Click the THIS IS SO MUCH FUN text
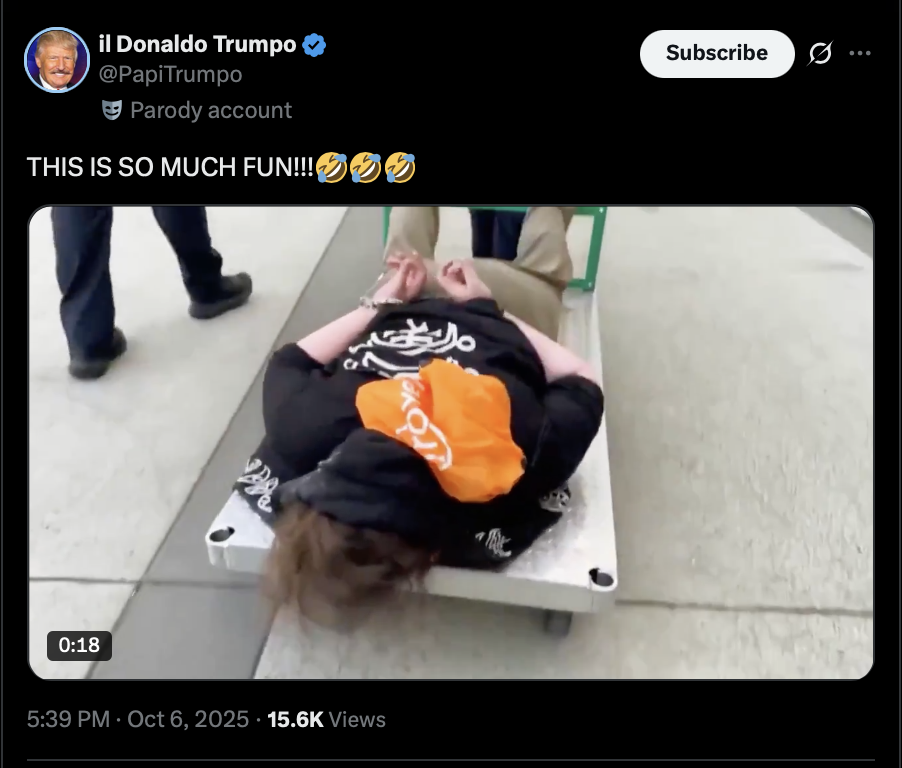 (x=170, y=167)
